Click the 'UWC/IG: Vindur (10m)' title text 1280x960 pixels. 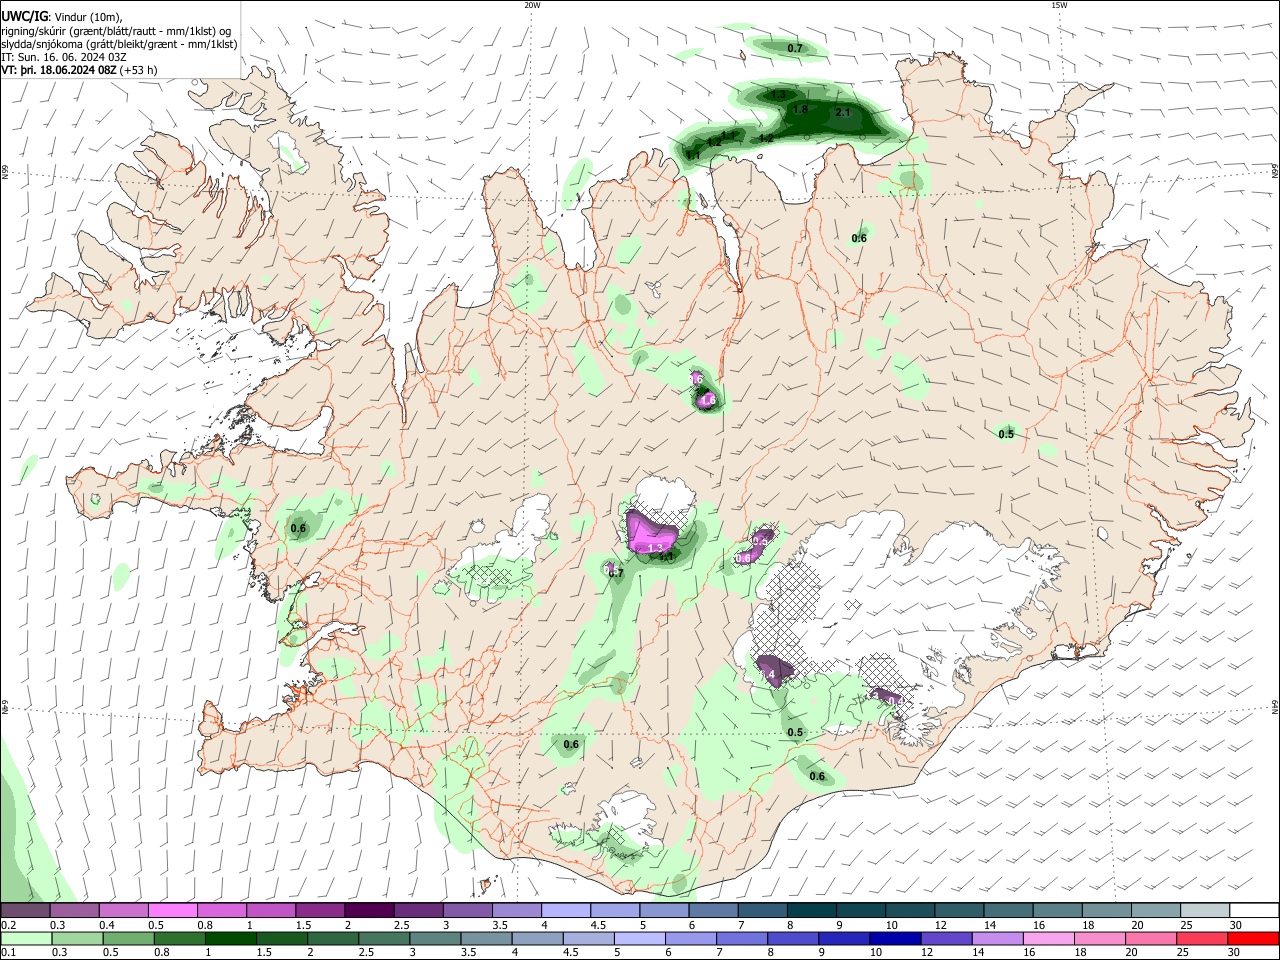62,17
